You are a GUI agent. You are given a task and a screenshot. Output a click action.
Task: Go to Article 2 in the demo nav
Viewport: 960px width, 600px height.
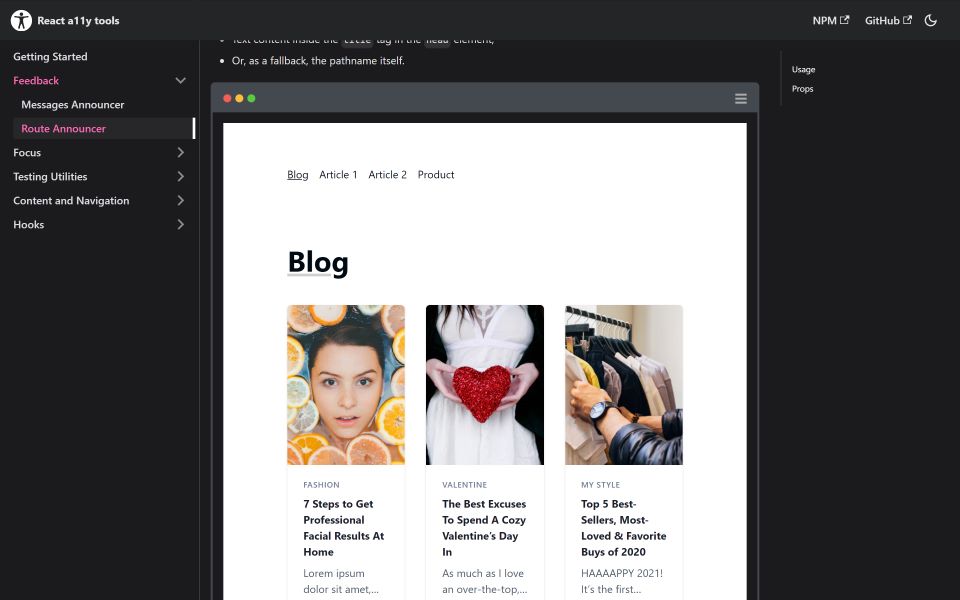pyautogui.click(x=388, y=174)
